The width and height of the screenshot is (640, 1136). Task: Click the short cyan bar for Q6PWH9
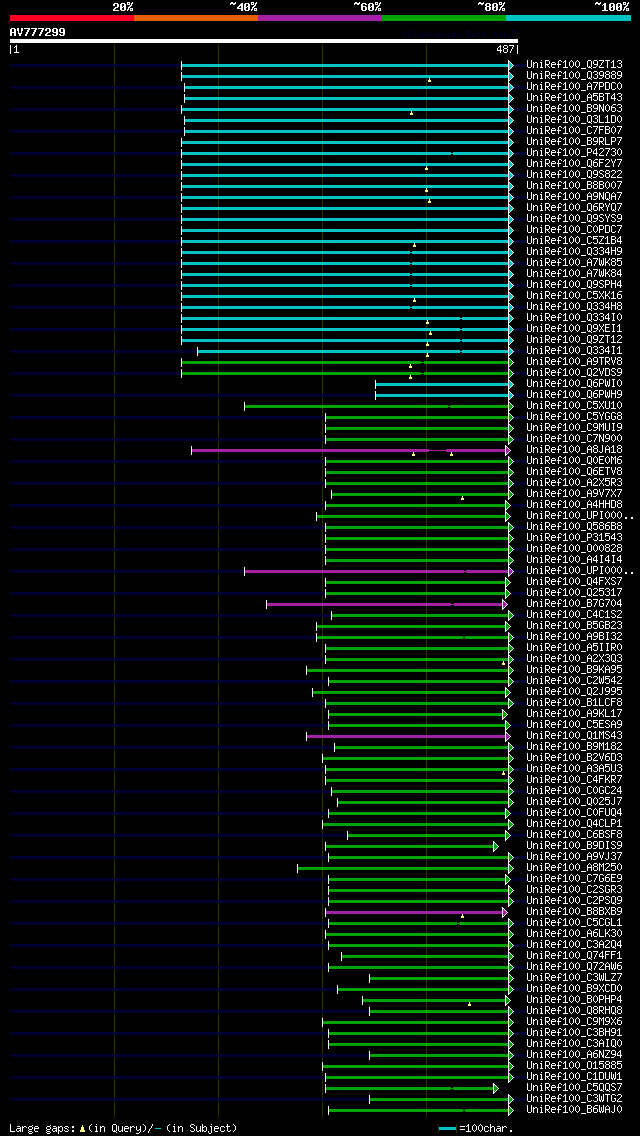(x=444, y=395)
